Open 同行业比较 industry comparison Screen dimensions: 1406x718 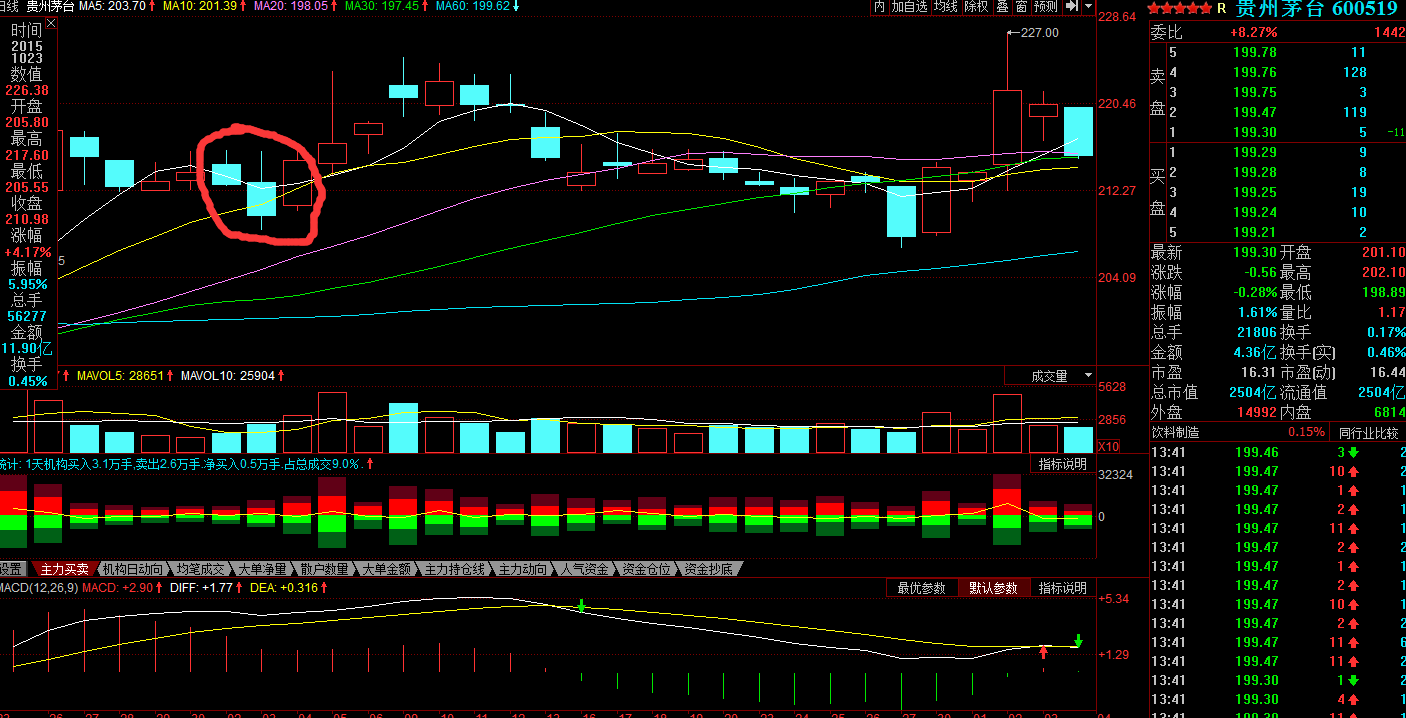(x=1368, y=433)
